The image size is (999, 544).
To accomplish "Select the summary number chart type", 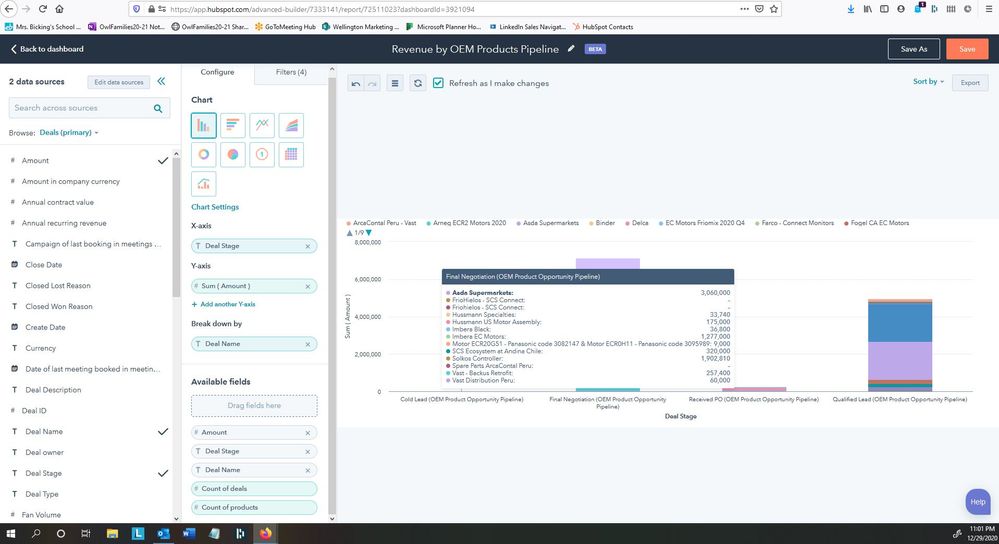I will 262,154.
